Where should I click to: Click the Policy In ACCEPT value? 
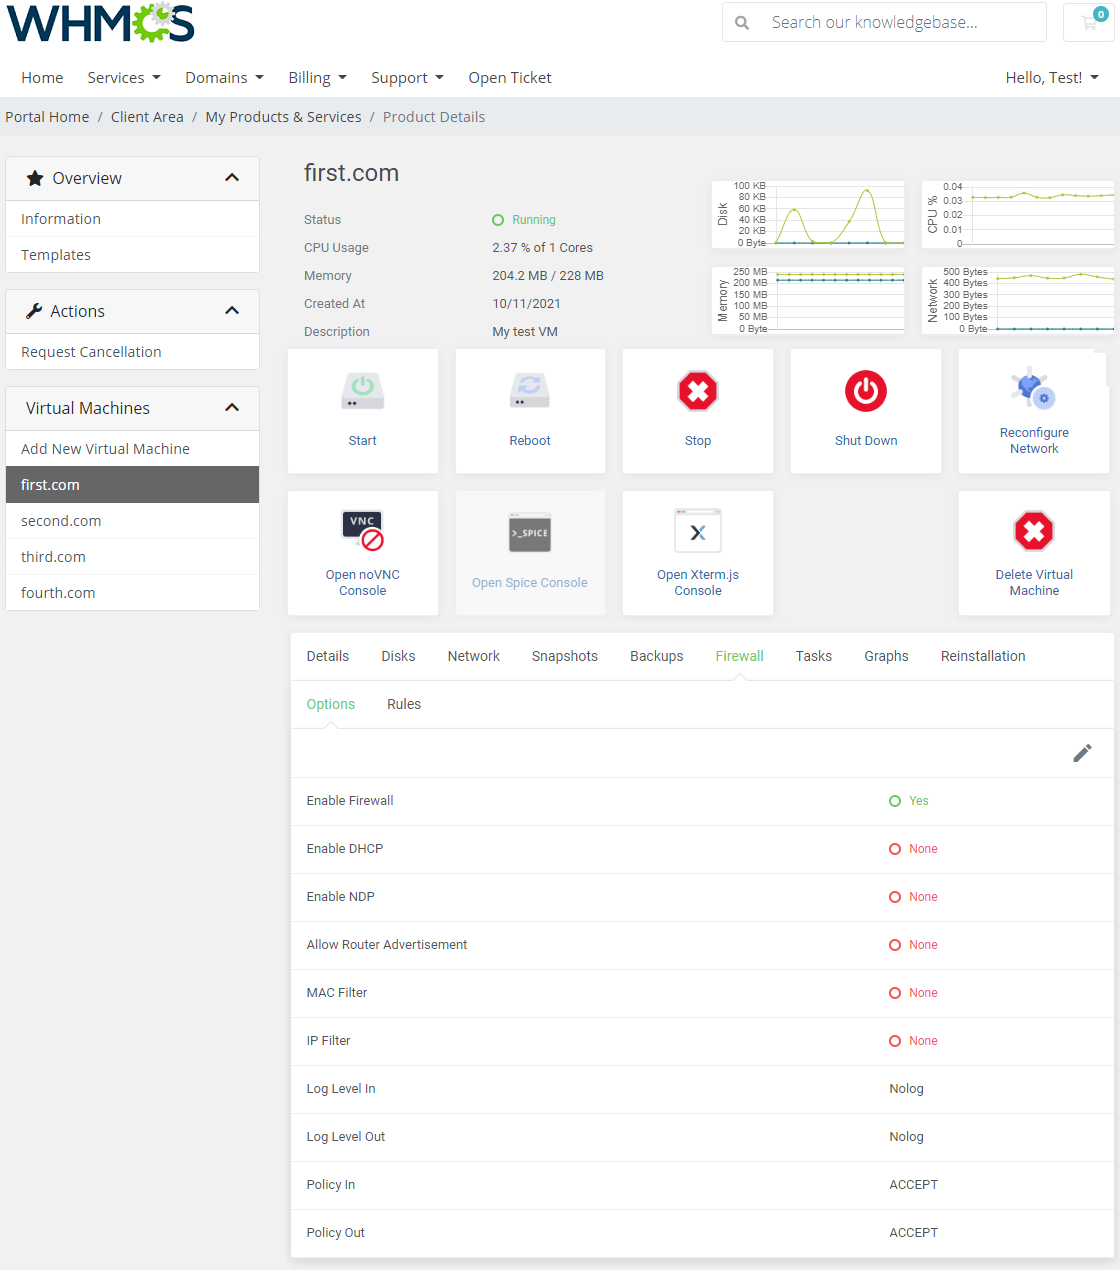click(x=914, y=1185)
